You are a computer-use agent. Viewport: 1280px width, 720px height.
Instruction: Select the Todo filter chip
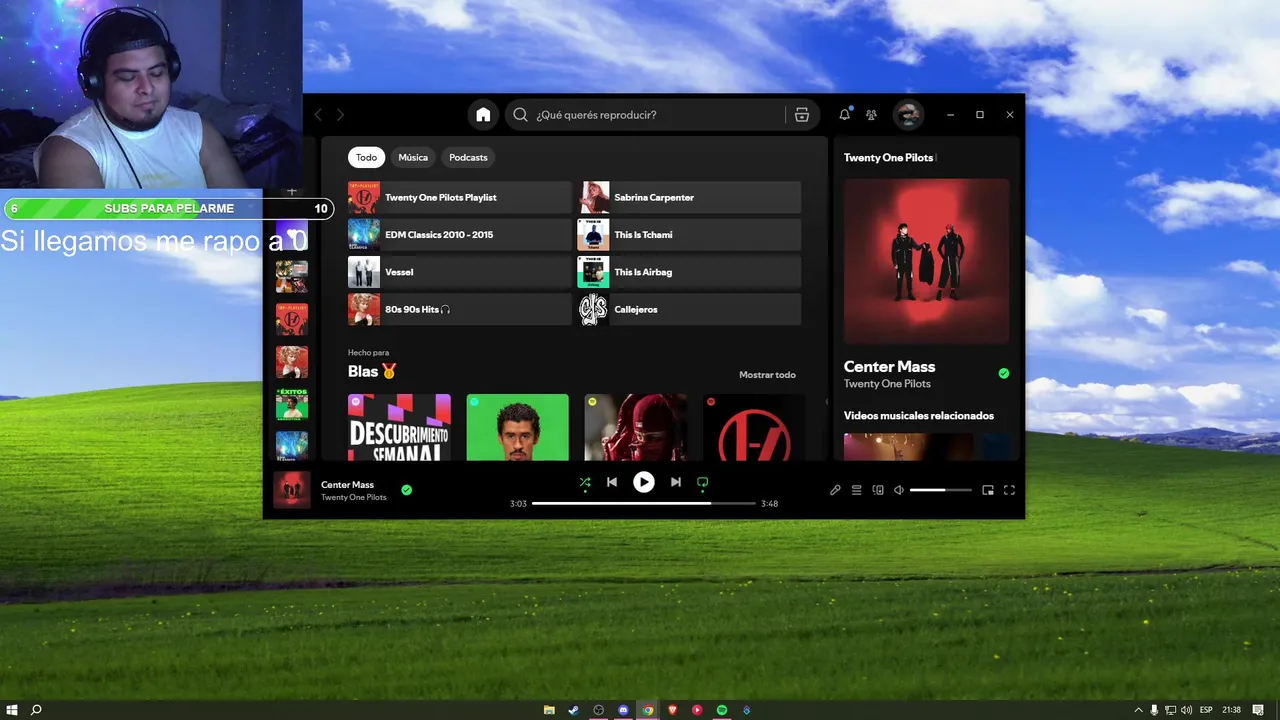366,157
